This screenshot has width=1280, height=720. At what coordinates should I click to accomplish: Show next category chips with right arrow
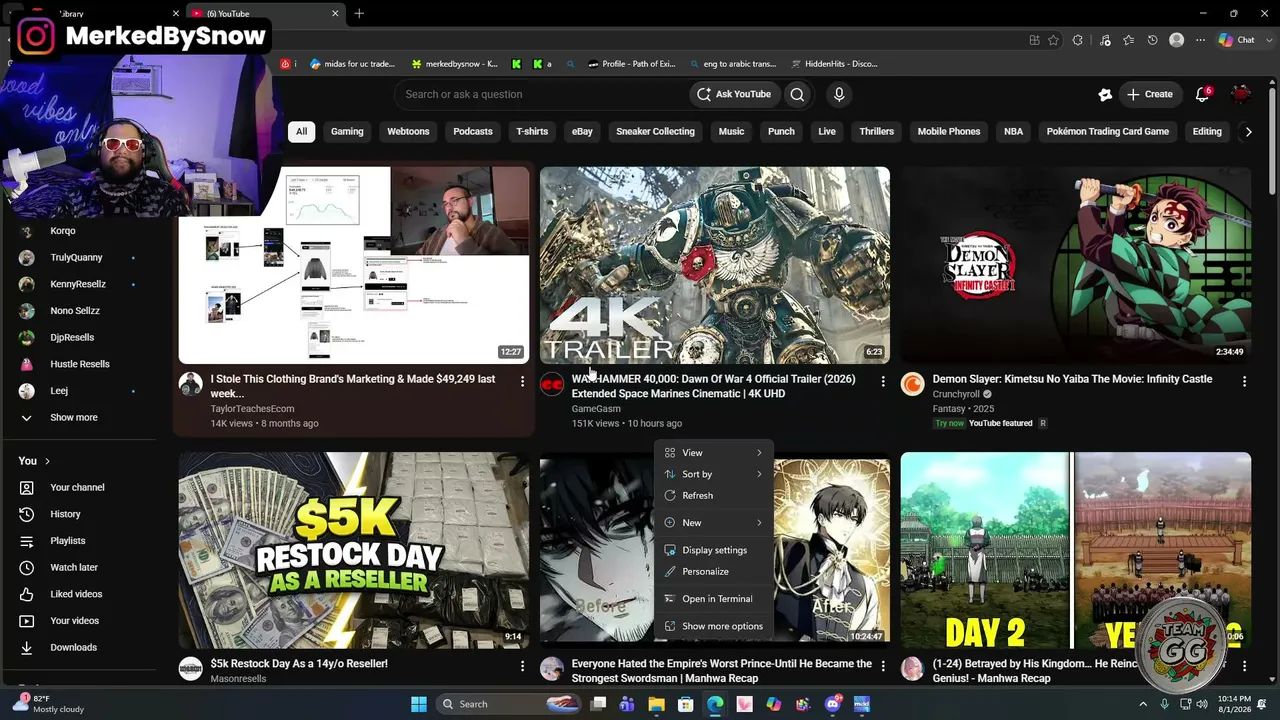point(1248,131)
